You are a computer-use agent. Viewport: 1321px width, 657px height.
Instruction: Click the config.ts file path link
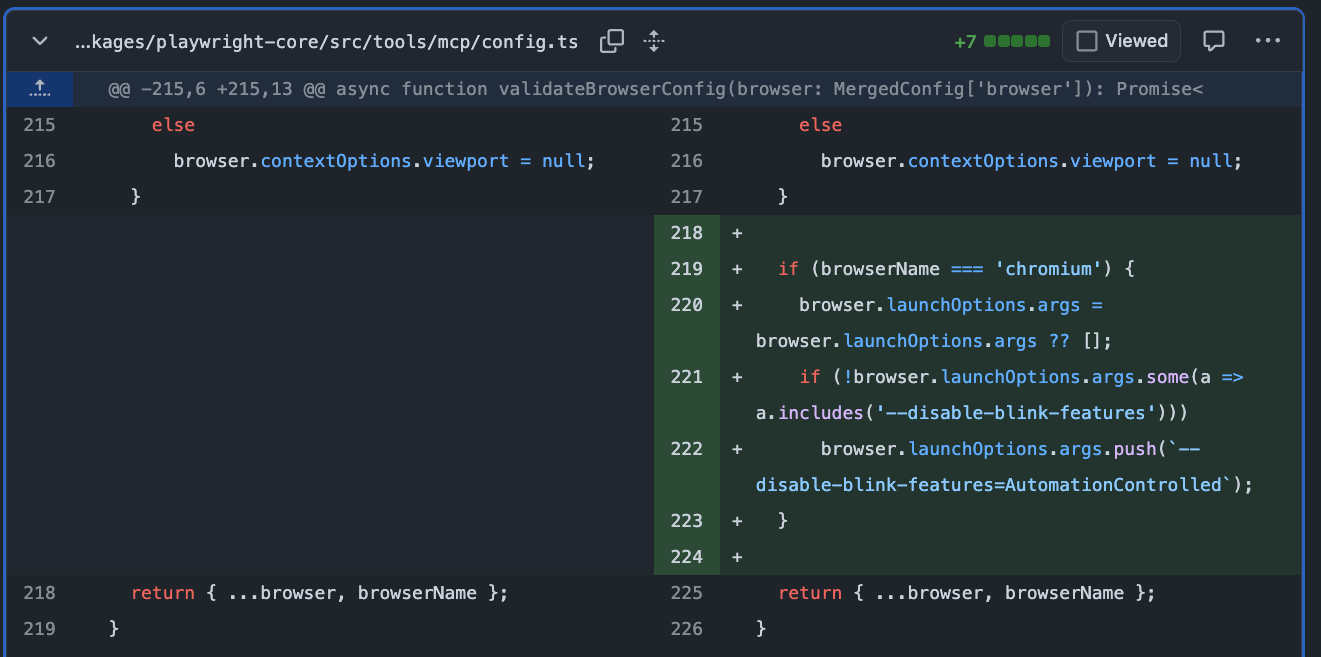(327, 41)
